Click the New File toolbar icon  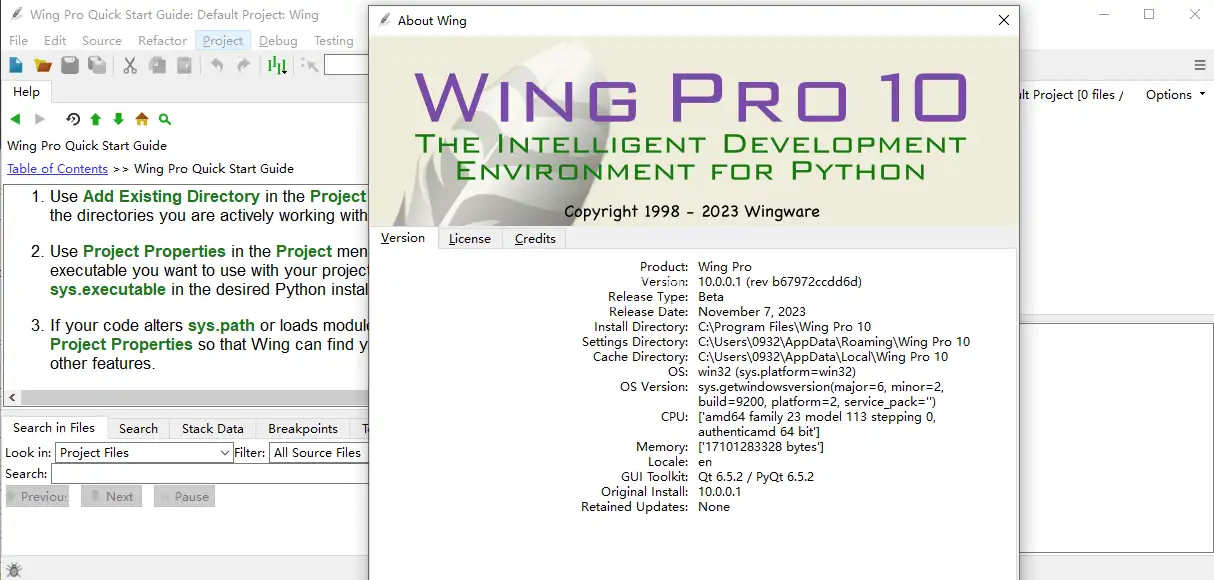pos(16,65)
